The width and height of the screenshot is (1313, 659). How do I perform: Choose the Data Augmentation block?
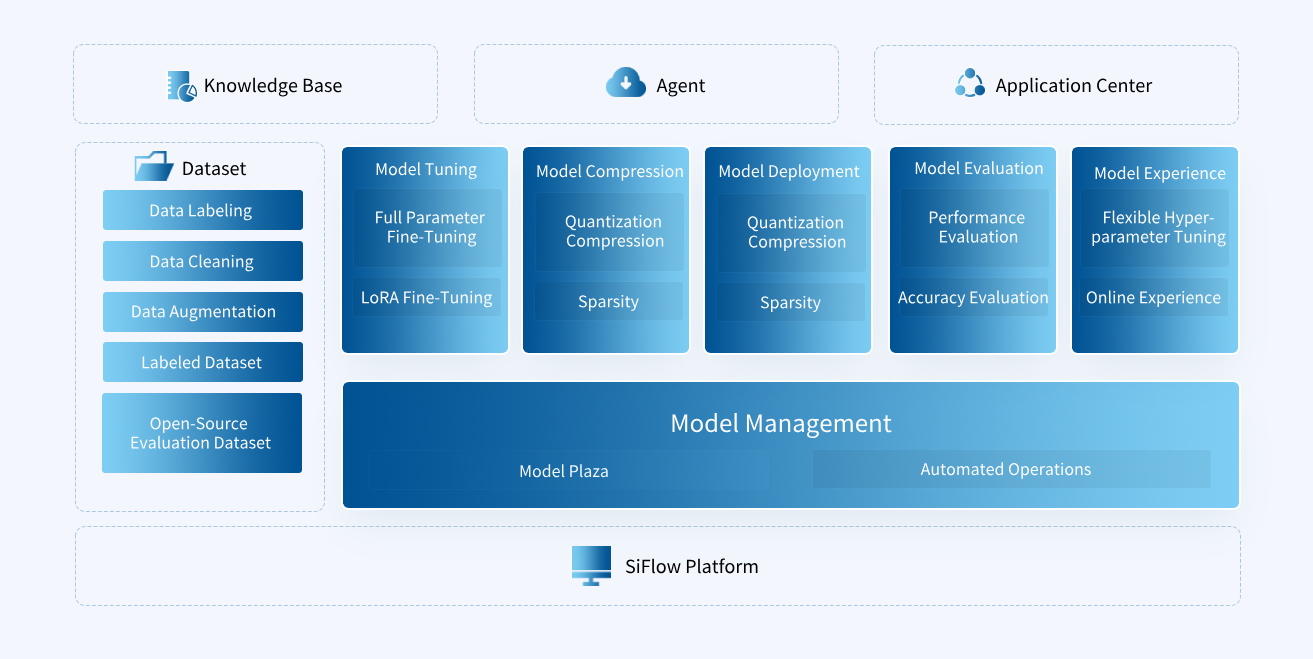(x=202, y=312)
